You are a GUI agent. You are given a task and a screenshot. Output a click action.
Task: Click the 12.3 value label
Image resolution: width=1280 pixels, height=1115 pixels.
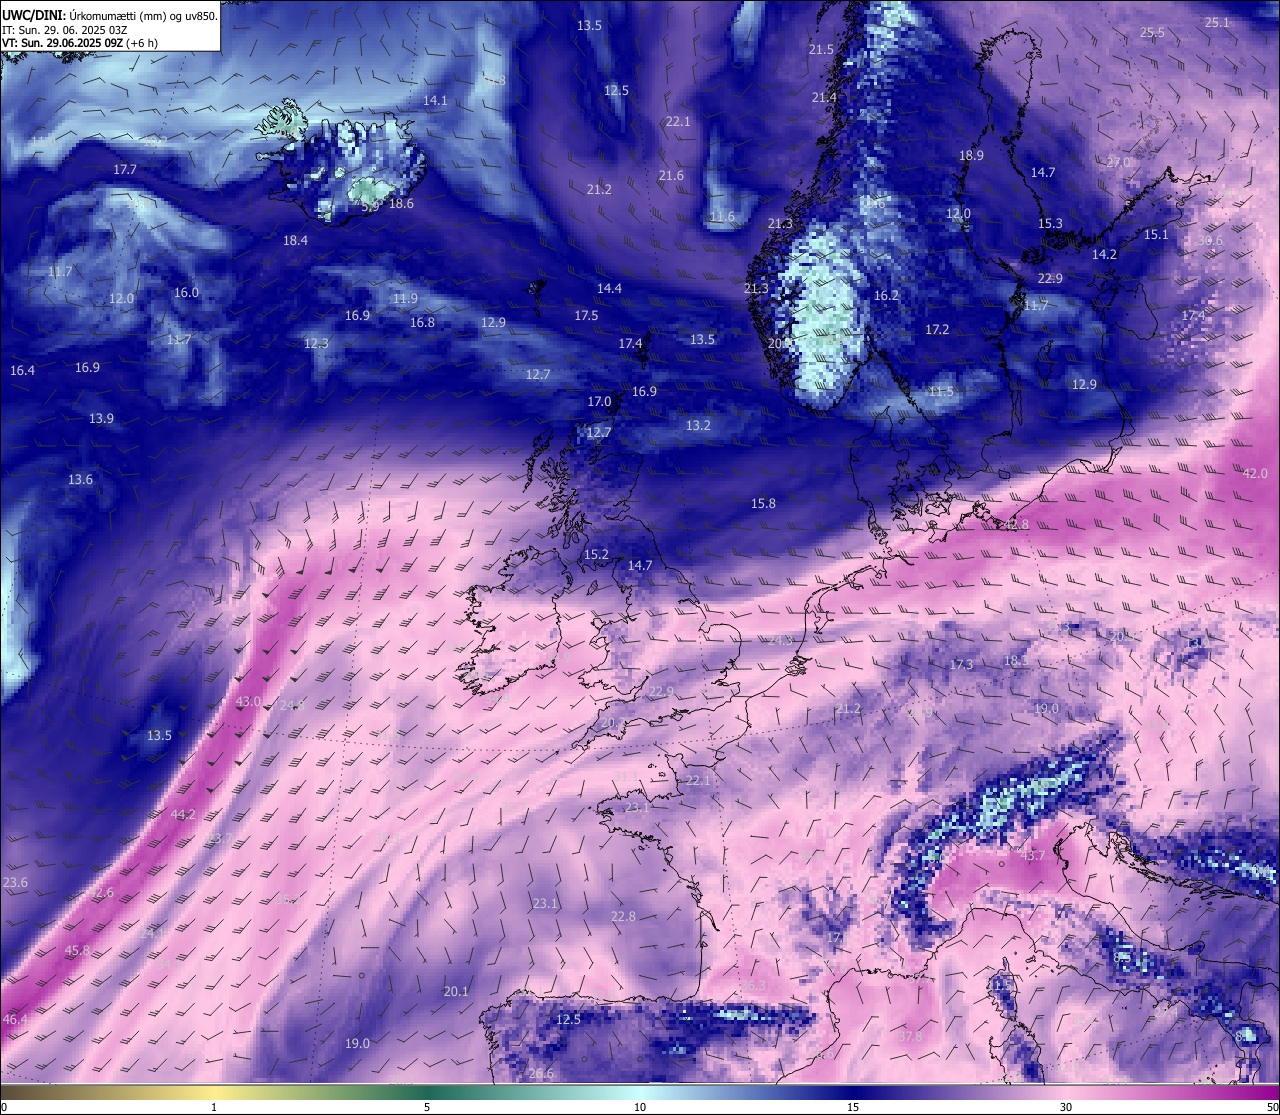click(x=316, y=343)
